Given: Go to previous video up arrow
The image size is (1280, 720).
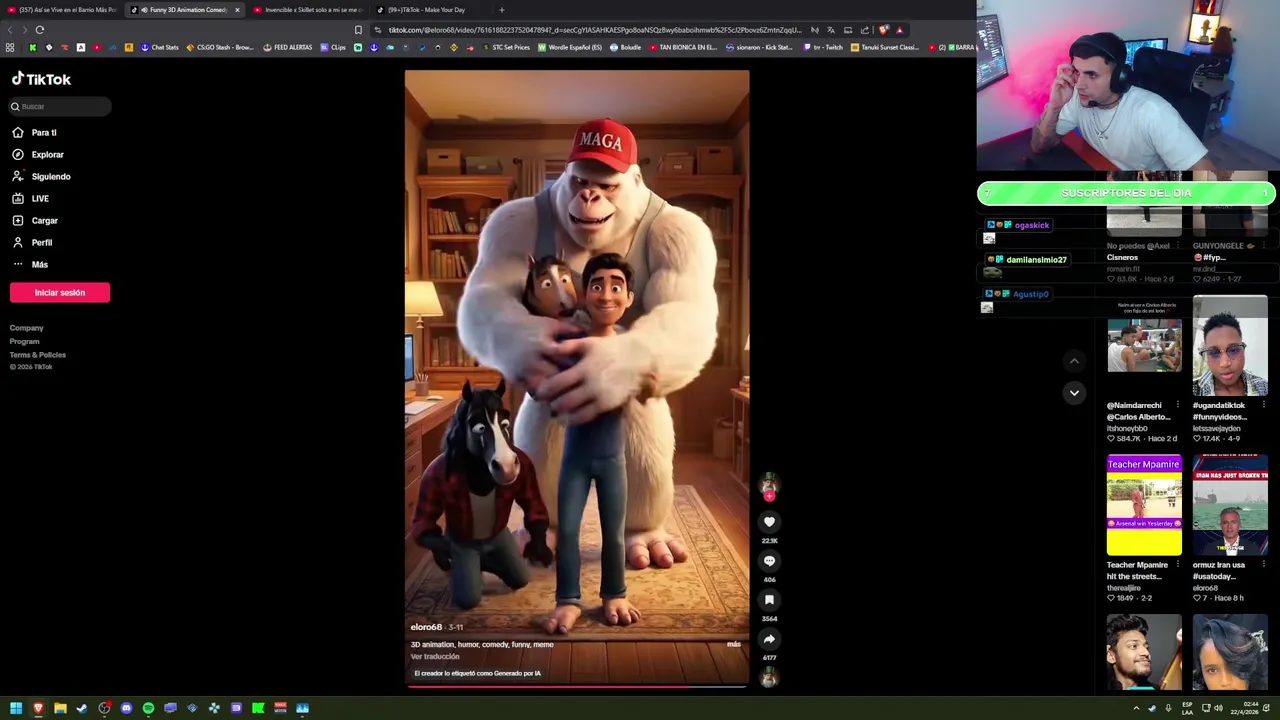Looking at the screenshot, I should click(x=1074, y=361).
